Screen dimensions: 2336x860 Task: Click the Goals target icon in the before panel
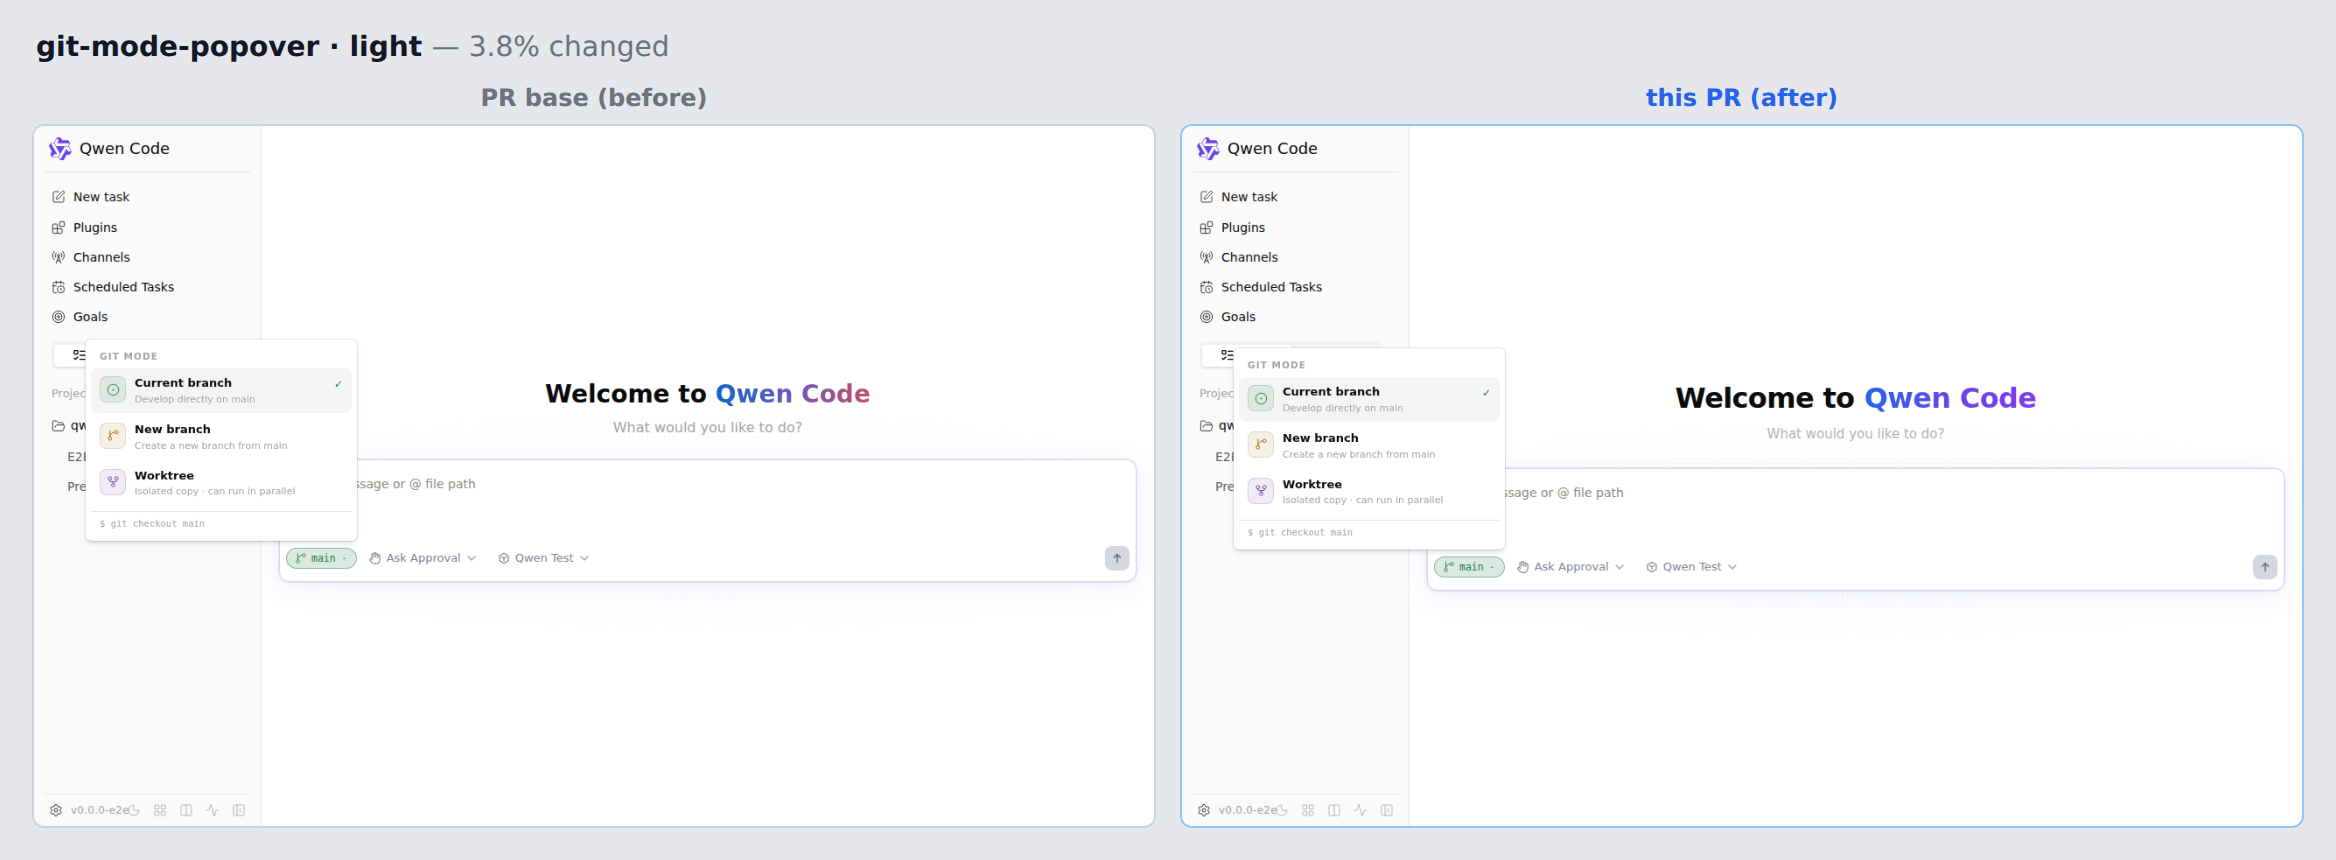(59, 317)
